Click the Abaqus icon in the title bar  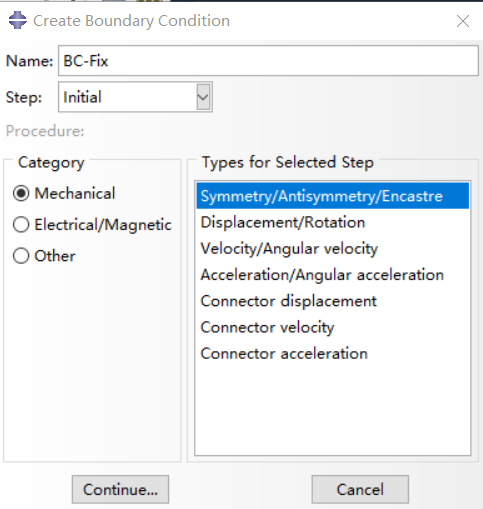pyautogui.click(x=18, y=20)
